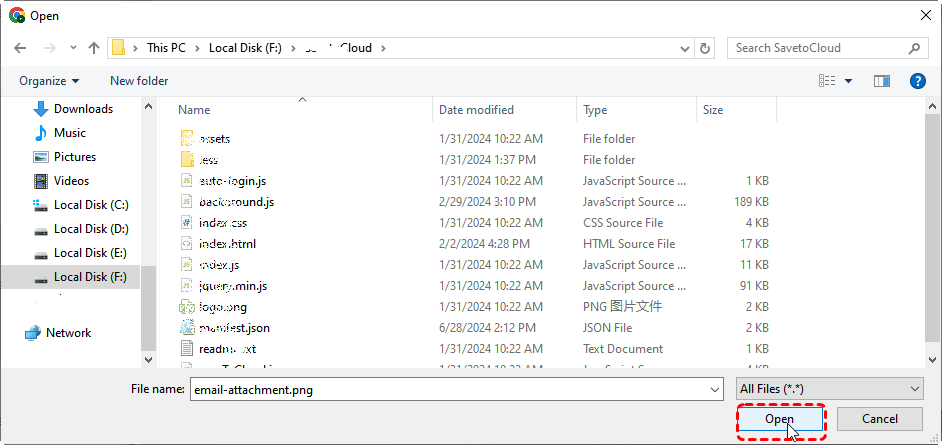Open the view options dropdown arrow
The height and width of the screenshot is (445, 942).
tap(849, 81)
